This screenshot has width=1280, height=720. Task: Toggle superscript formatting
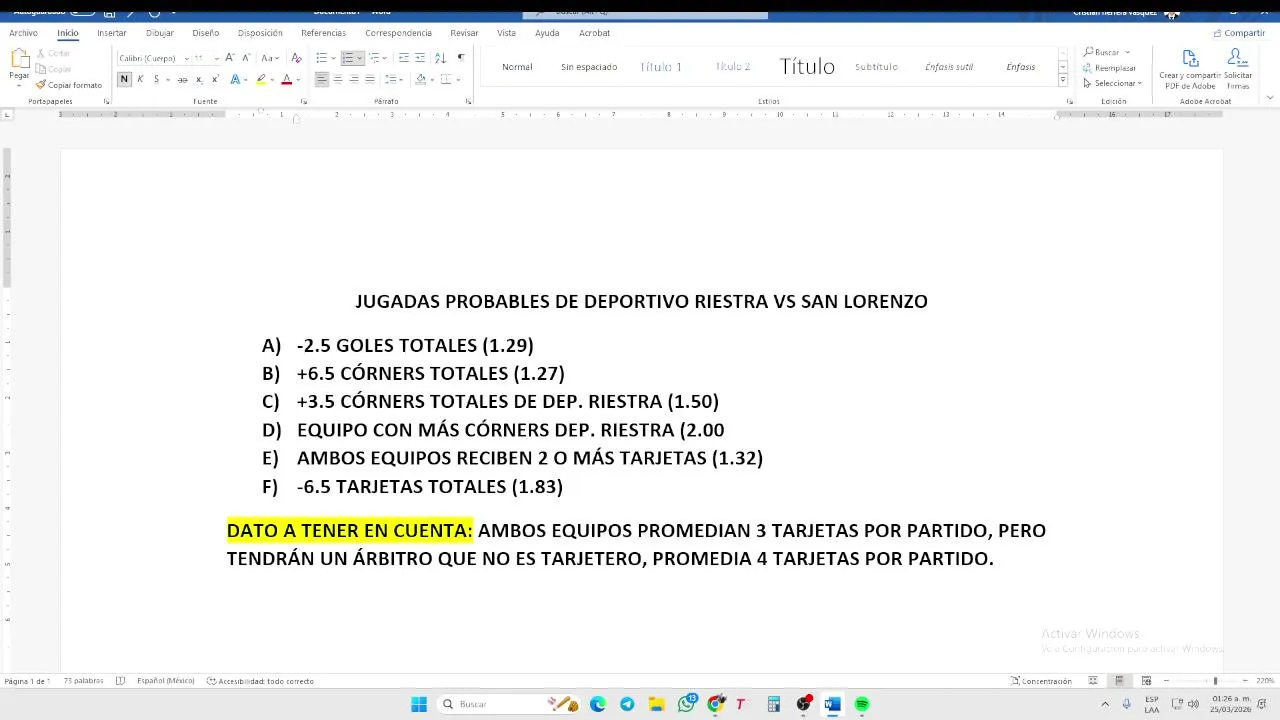point(215,79)
